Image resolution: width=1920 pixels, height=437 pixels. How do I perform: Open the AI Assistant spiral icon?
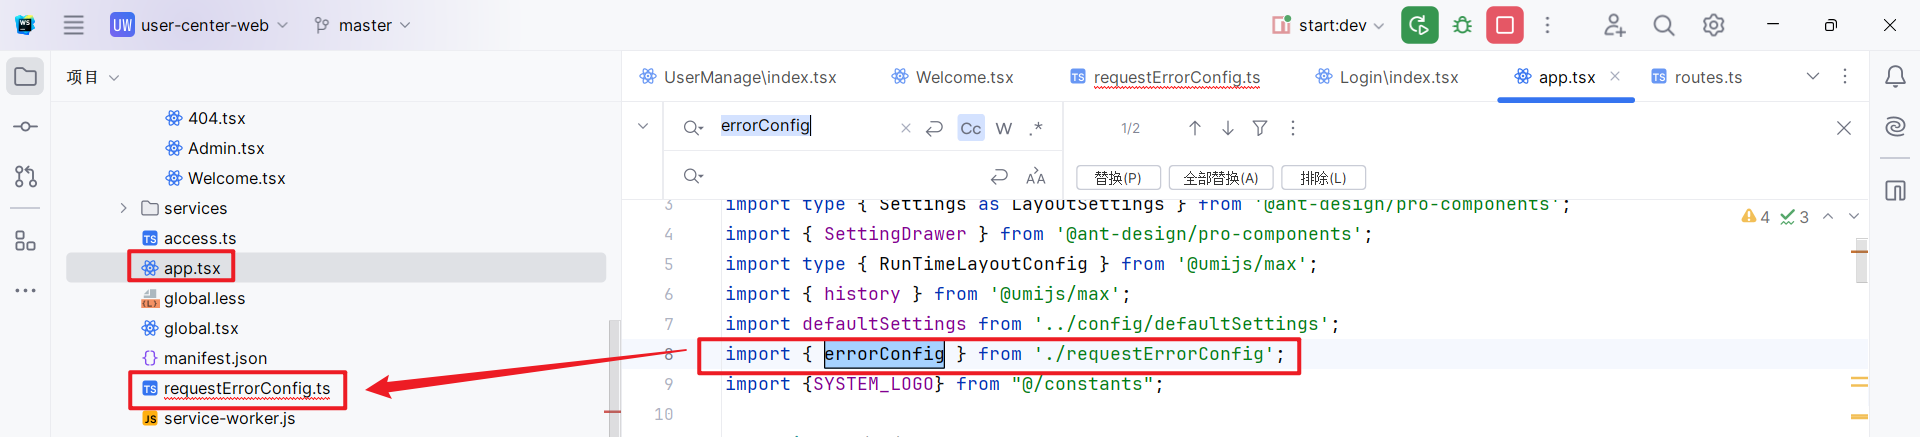tap(1894, 127)
